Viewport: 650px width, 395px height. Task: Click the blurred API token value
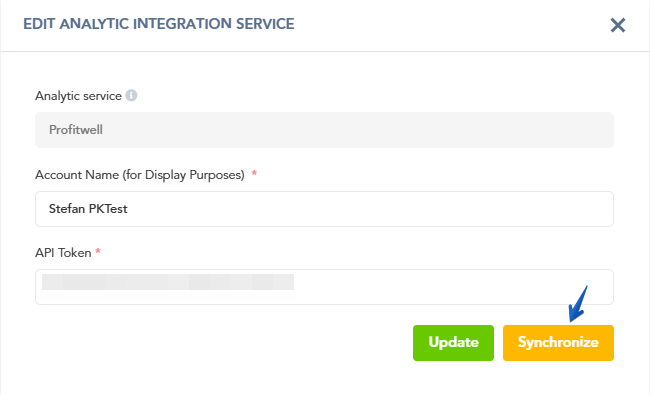click(168, 282)
